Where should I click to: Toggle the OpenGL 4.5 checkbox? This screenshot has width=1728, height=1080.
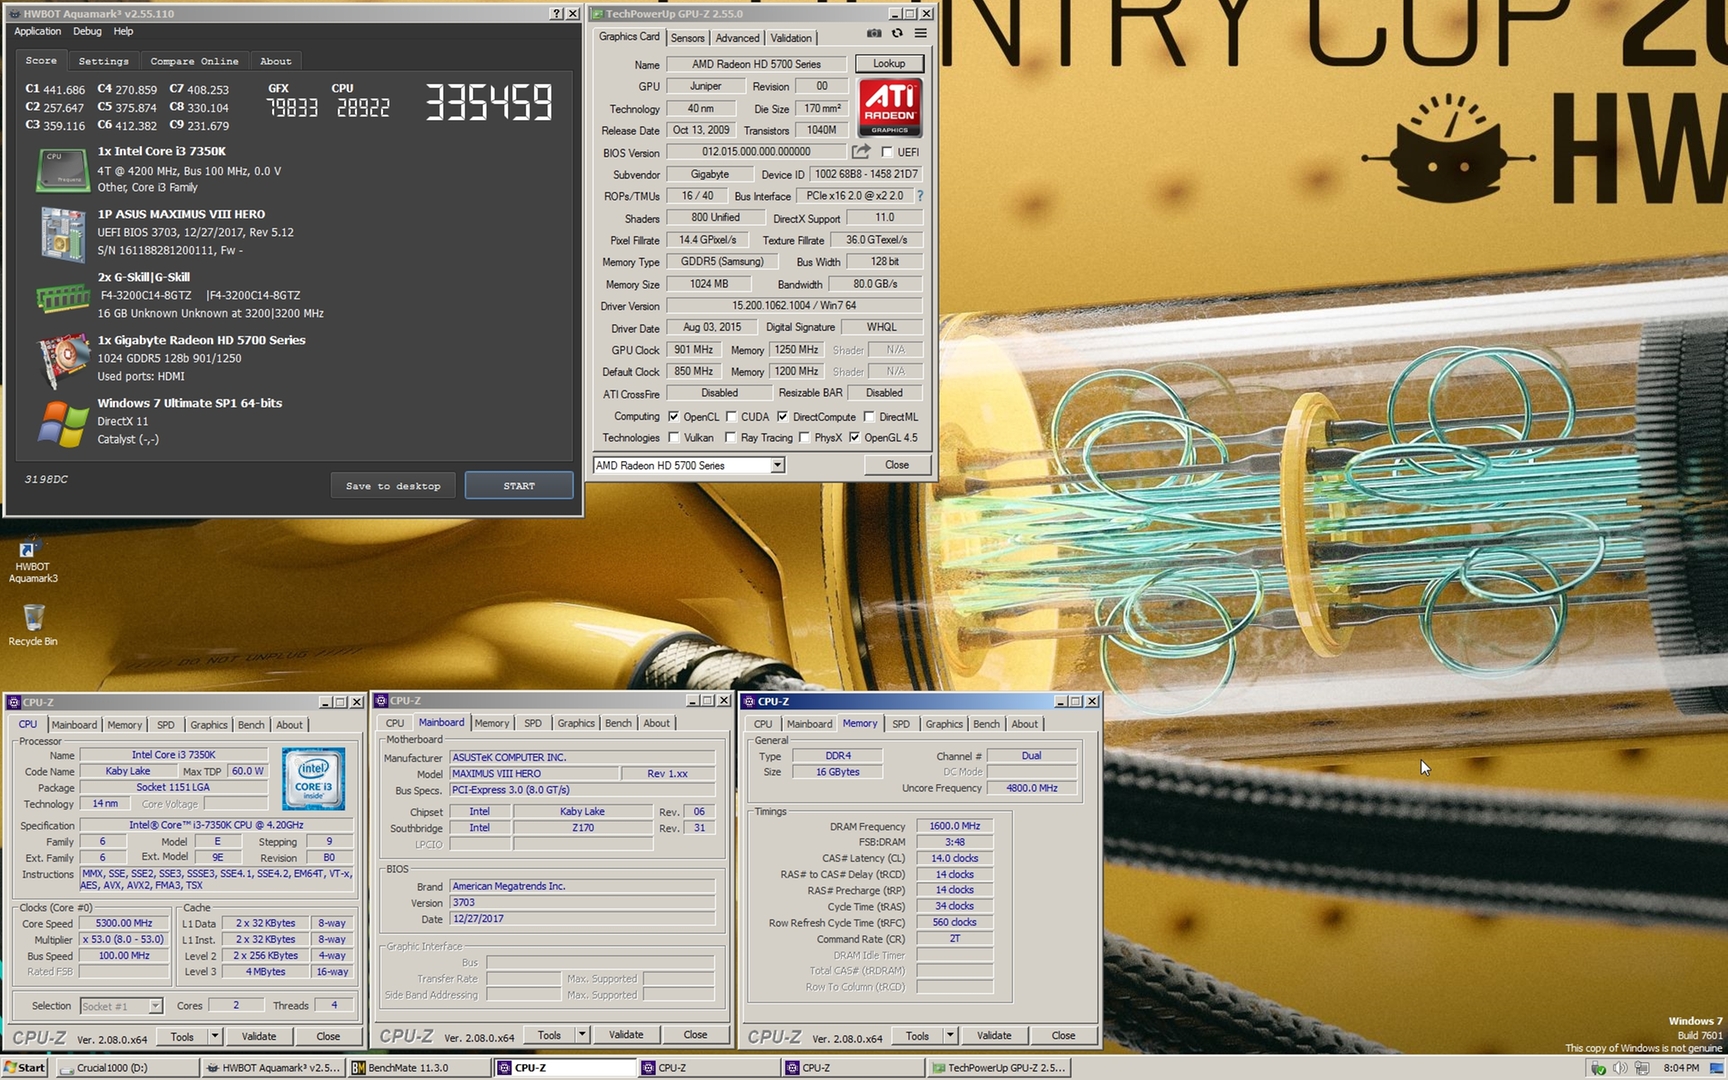click(854, 437)
